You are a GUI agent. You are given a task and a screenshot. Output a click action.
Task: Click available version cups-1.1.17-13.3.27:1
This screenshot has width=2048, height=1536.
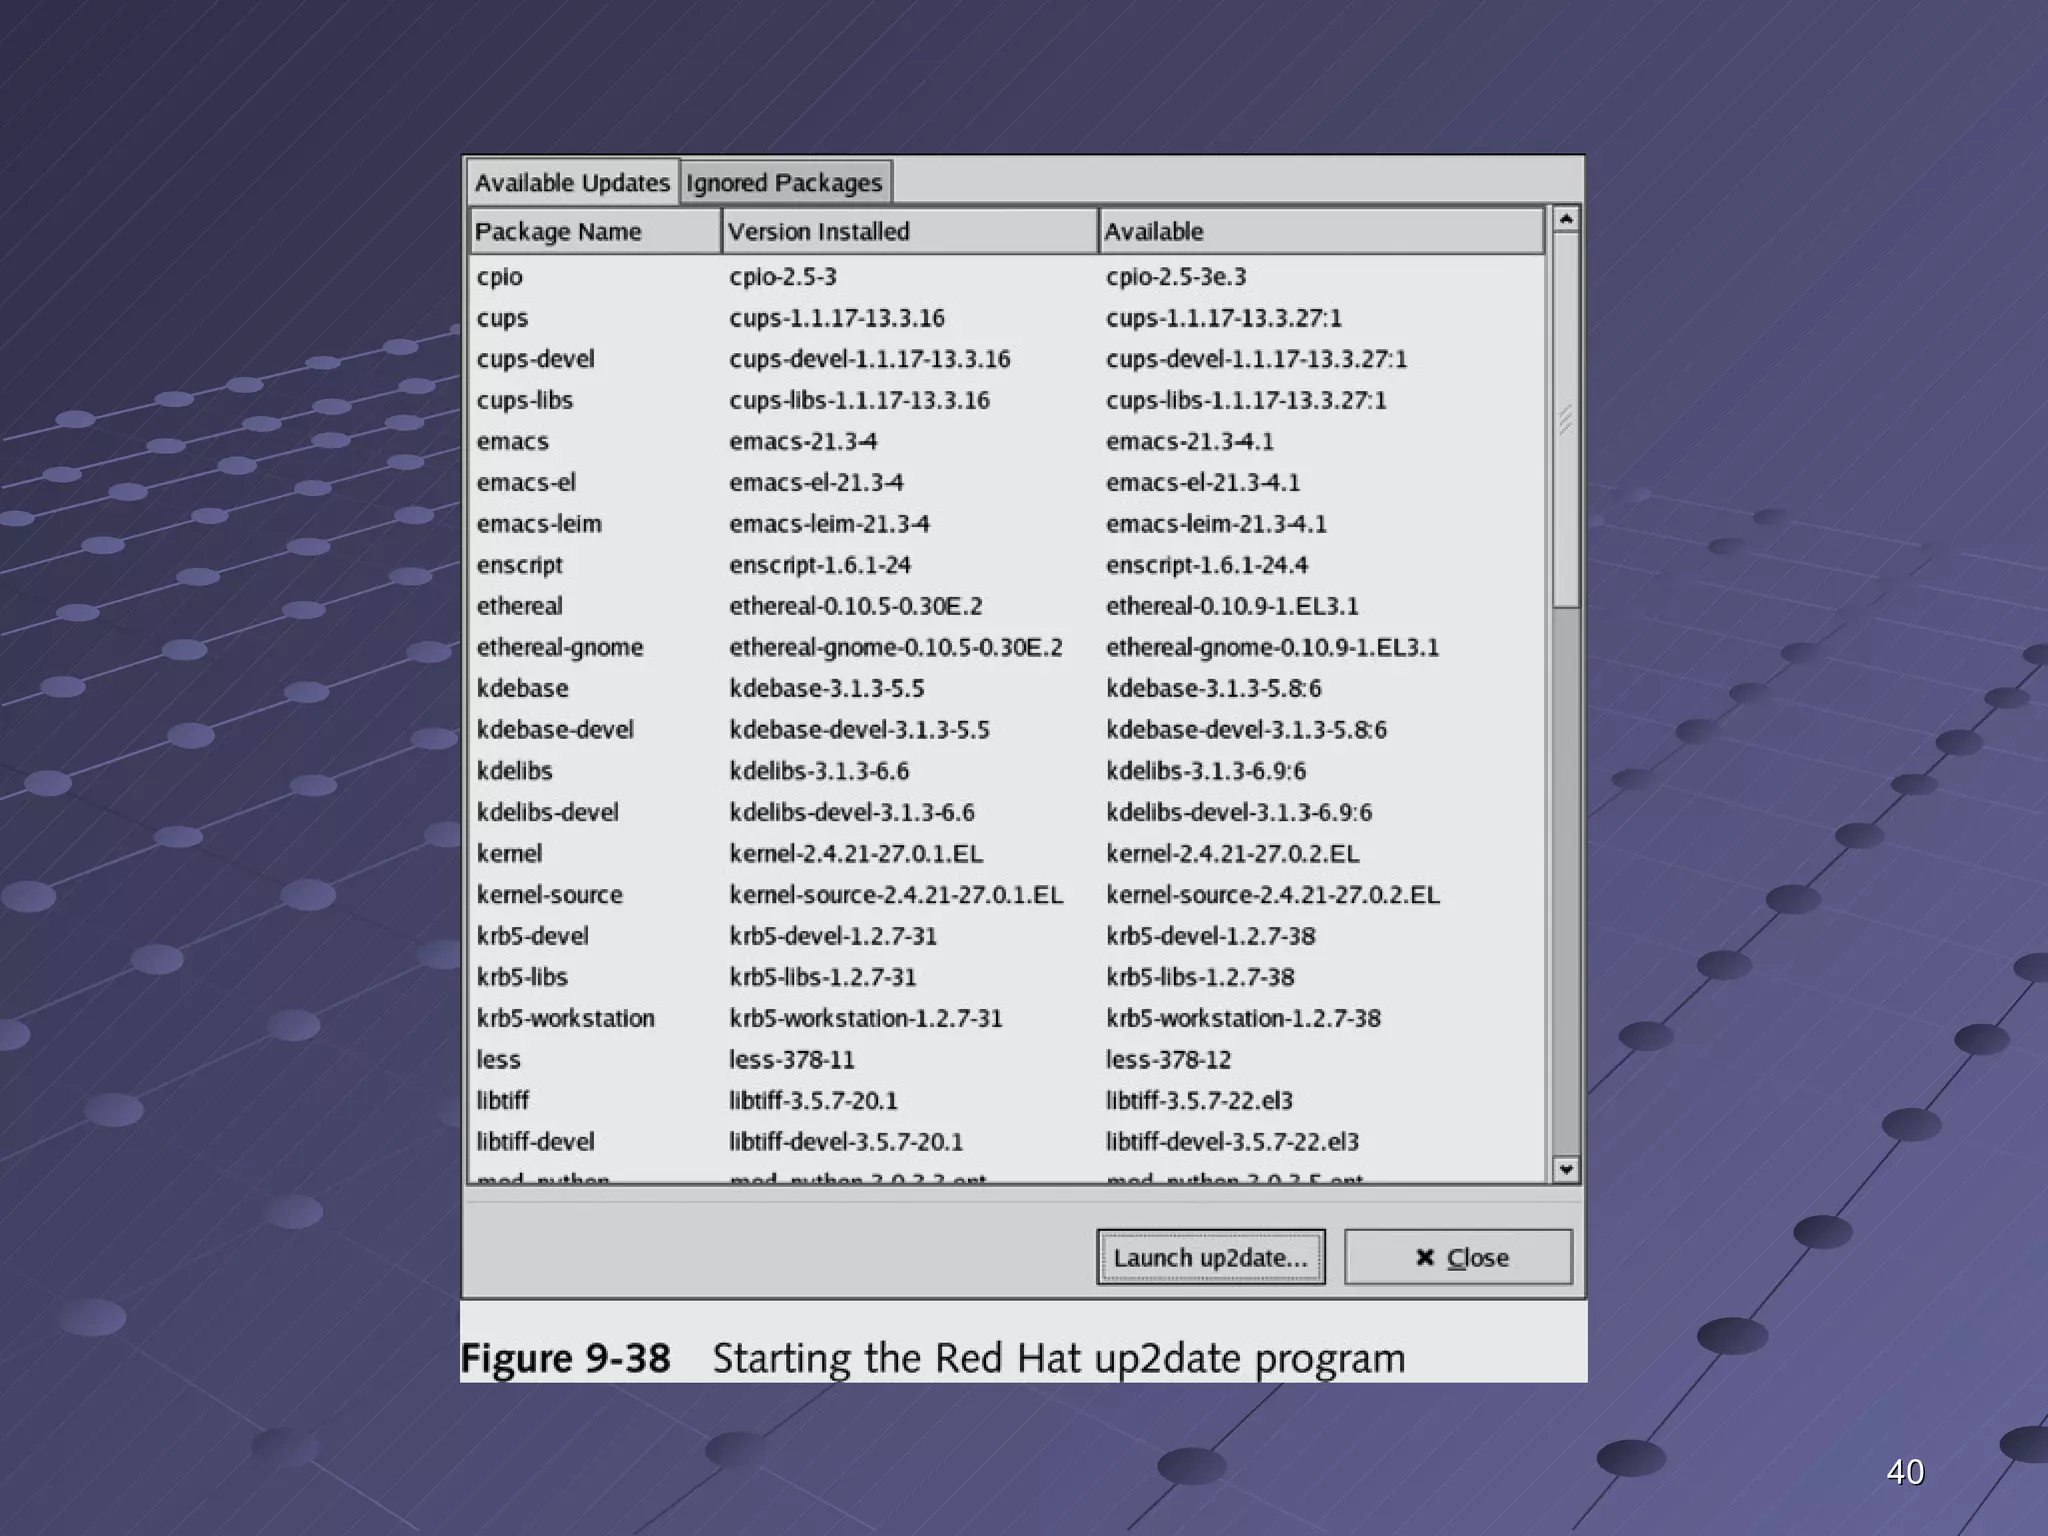(1224, 318)
